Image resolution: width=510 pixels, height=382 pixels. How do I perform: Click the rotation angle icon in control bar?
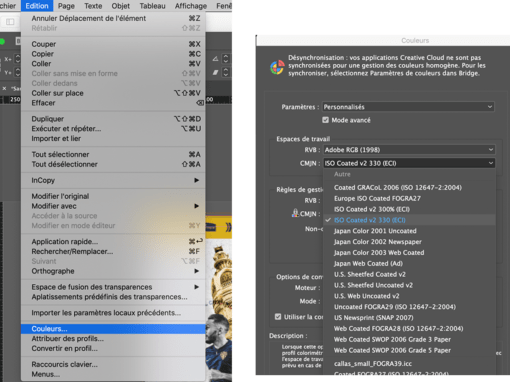pyautogui.click(x=215, y=59)
